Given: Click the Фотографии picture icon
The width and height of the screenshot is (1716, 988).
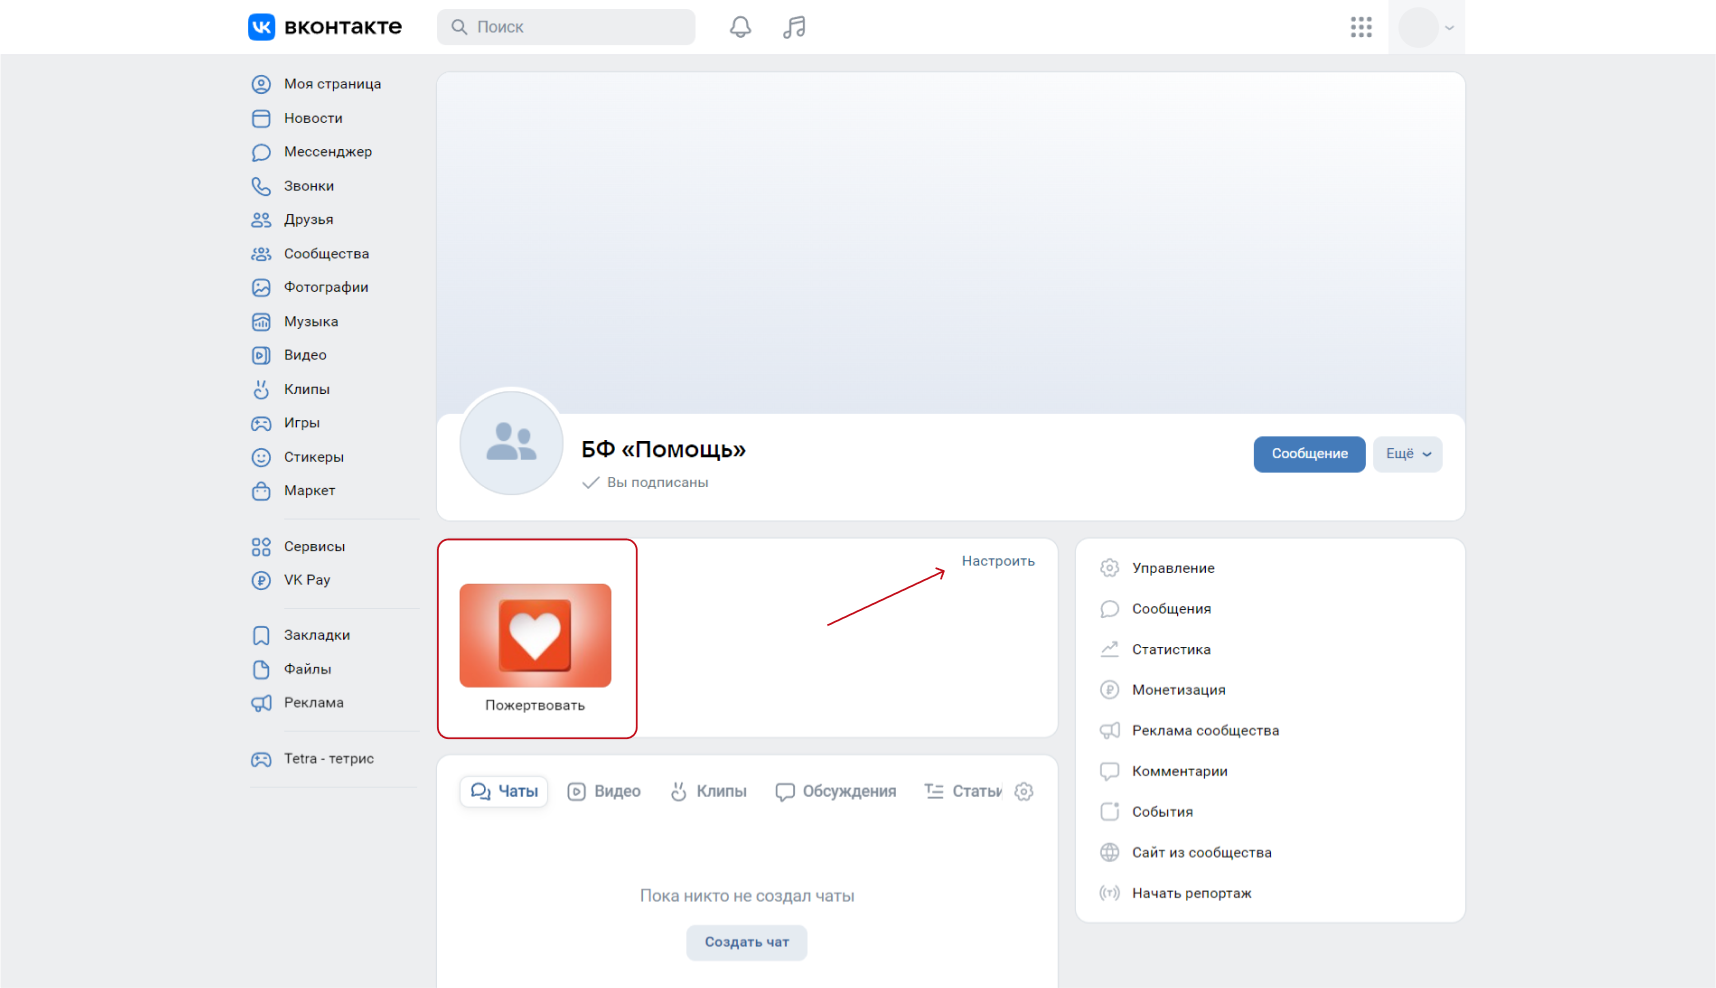Looking at the screenshot, I should tap(261, 287).
